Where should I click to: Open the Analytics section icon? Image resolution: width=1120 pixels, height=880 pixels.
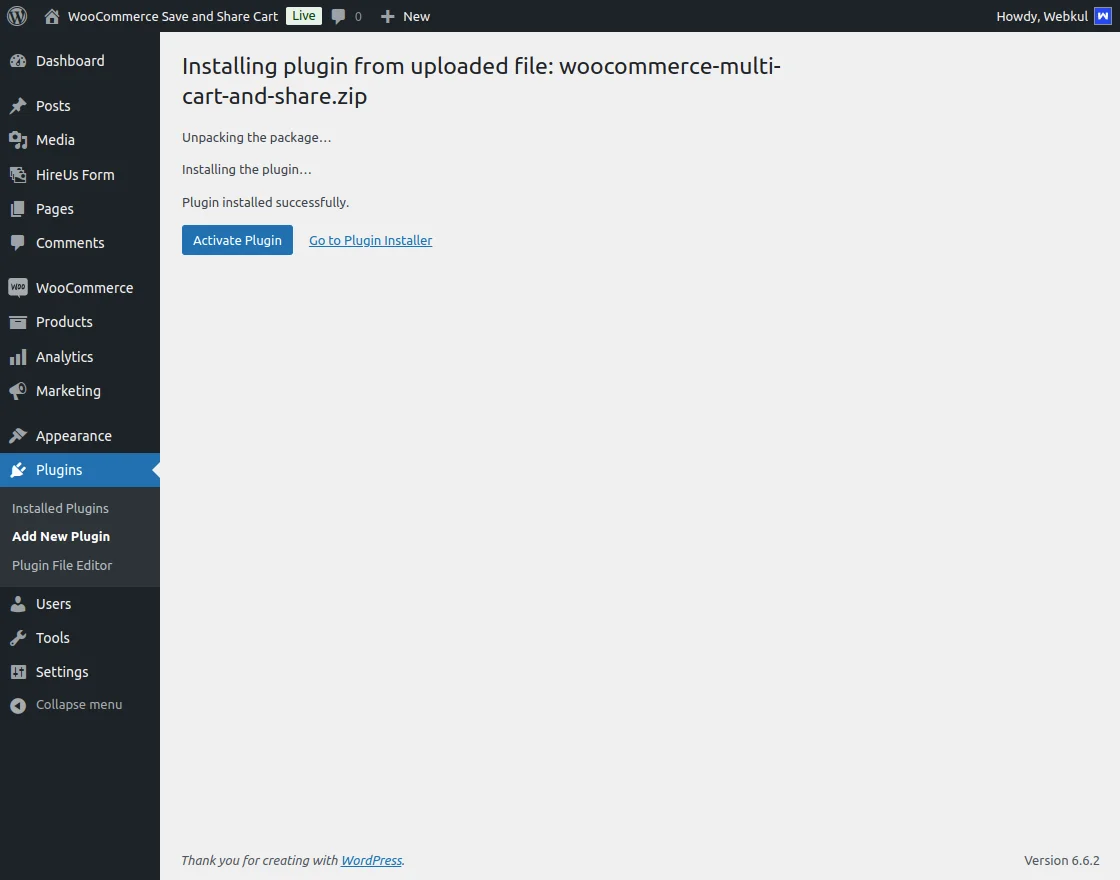(x=20, y=357)
